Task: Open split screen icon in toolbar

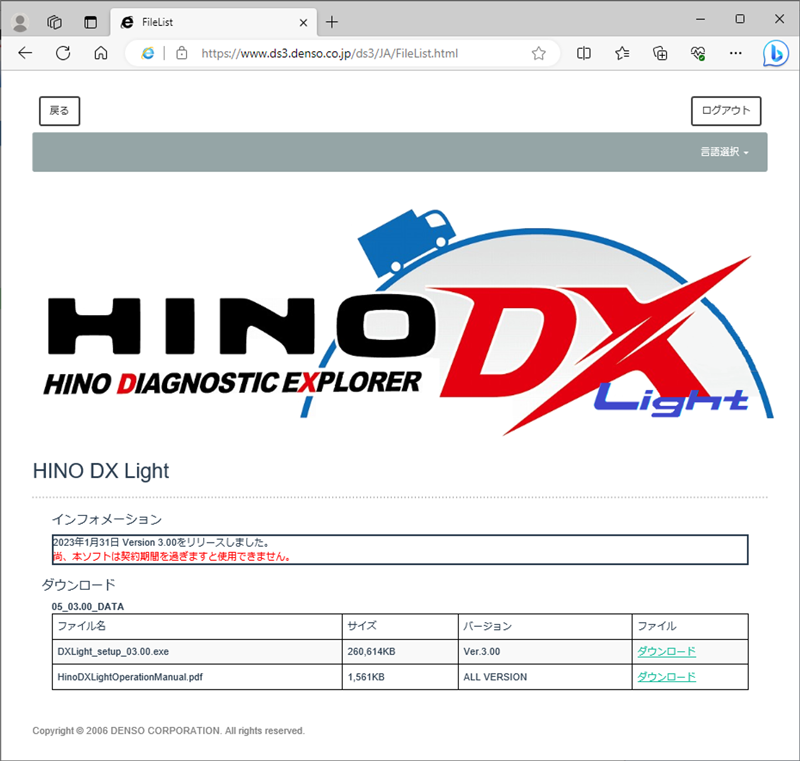Action: click(584, 53)
